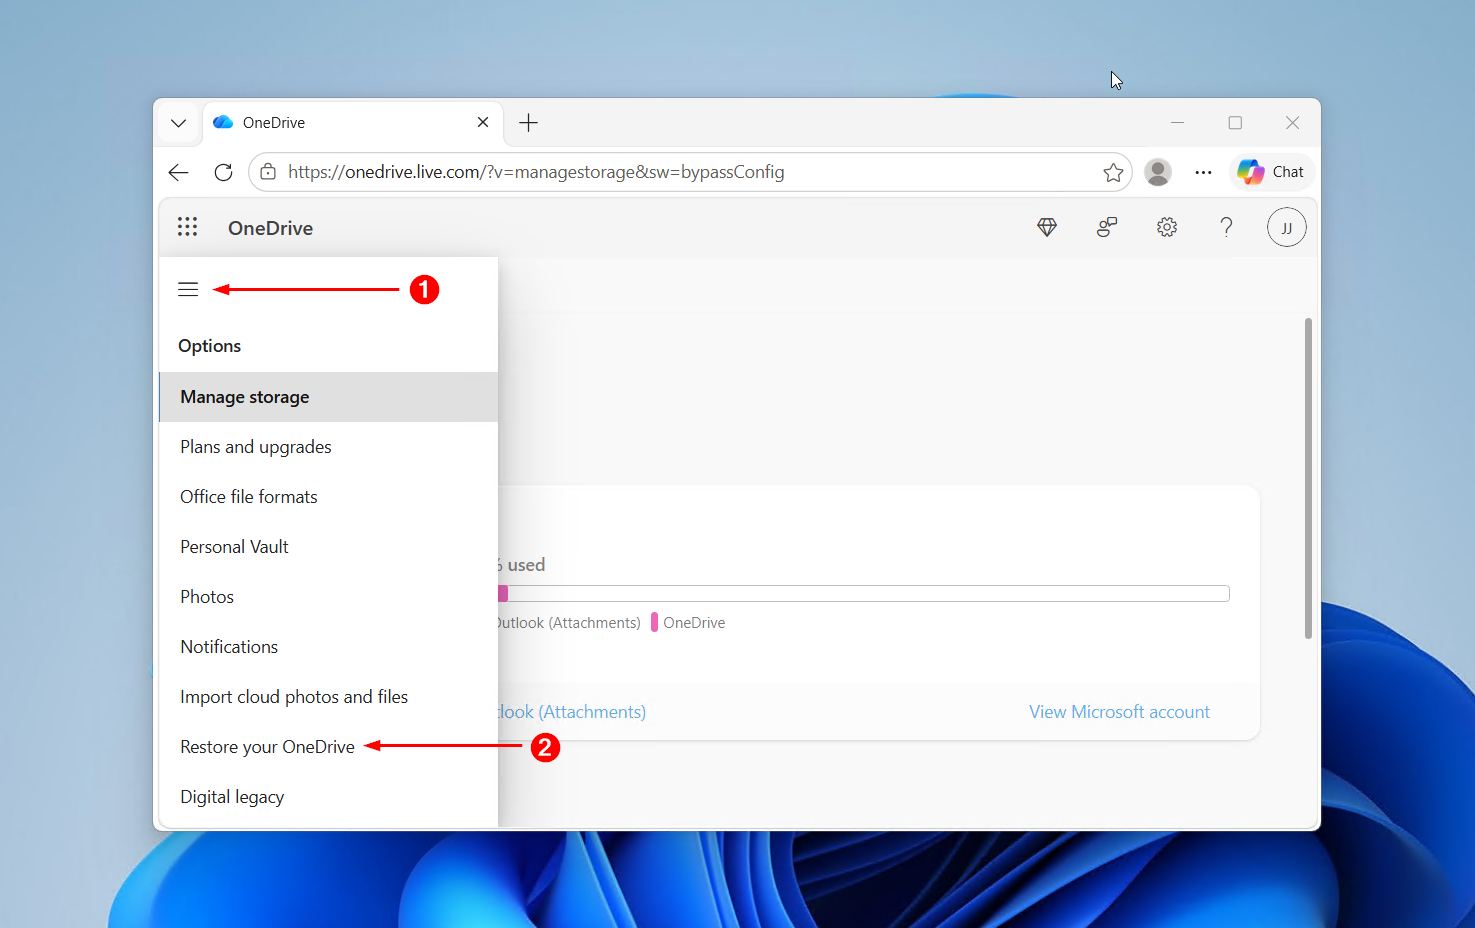
Task: Open the Outlook (Attachments) link
Action: (572, 712)
